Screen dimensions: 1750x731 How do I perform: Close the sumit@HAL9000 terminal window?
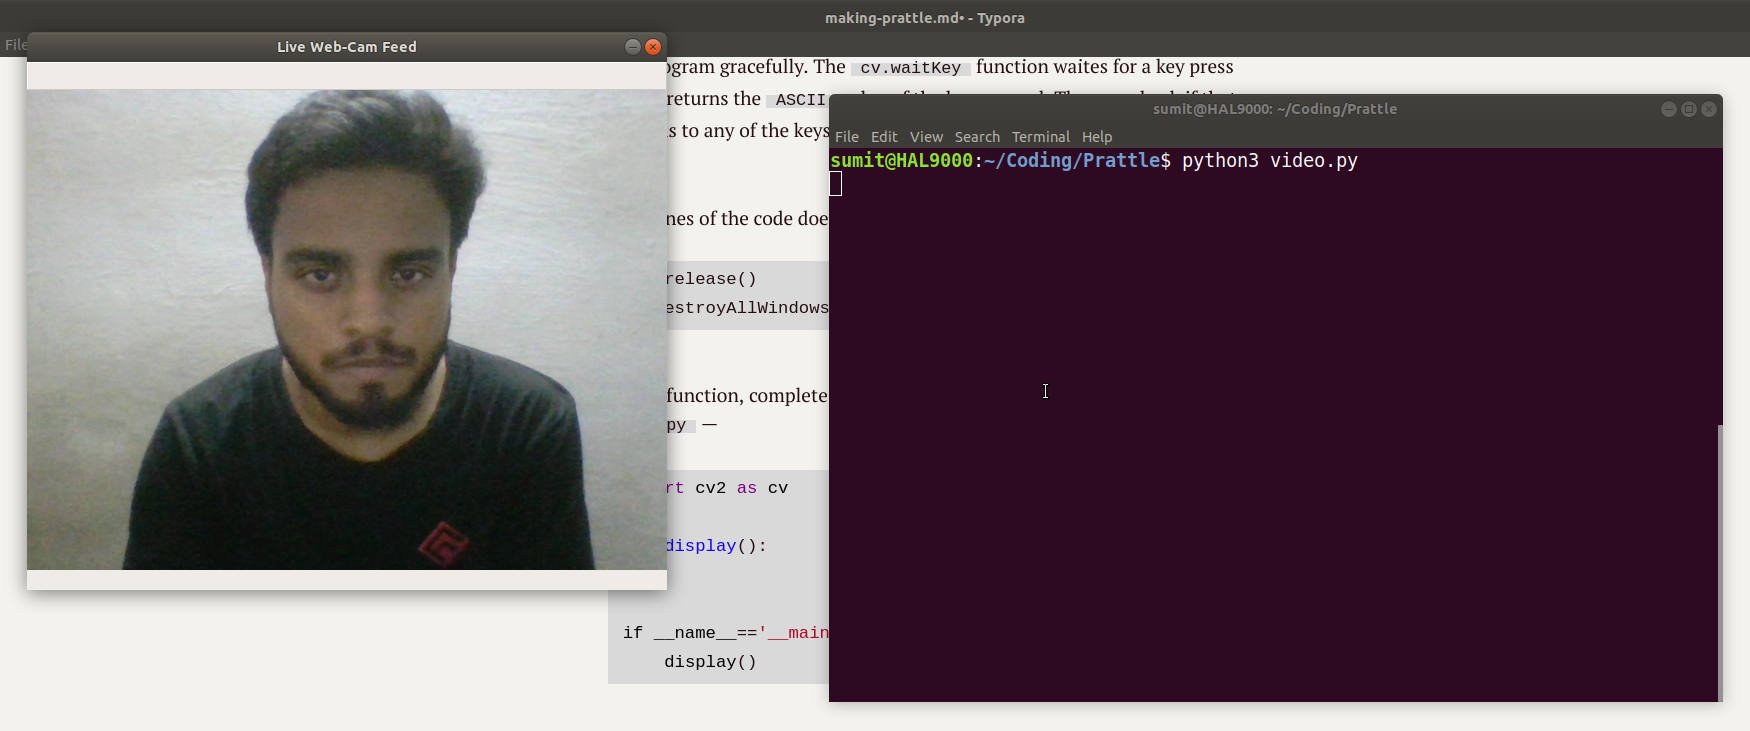tap(1709, 109)
